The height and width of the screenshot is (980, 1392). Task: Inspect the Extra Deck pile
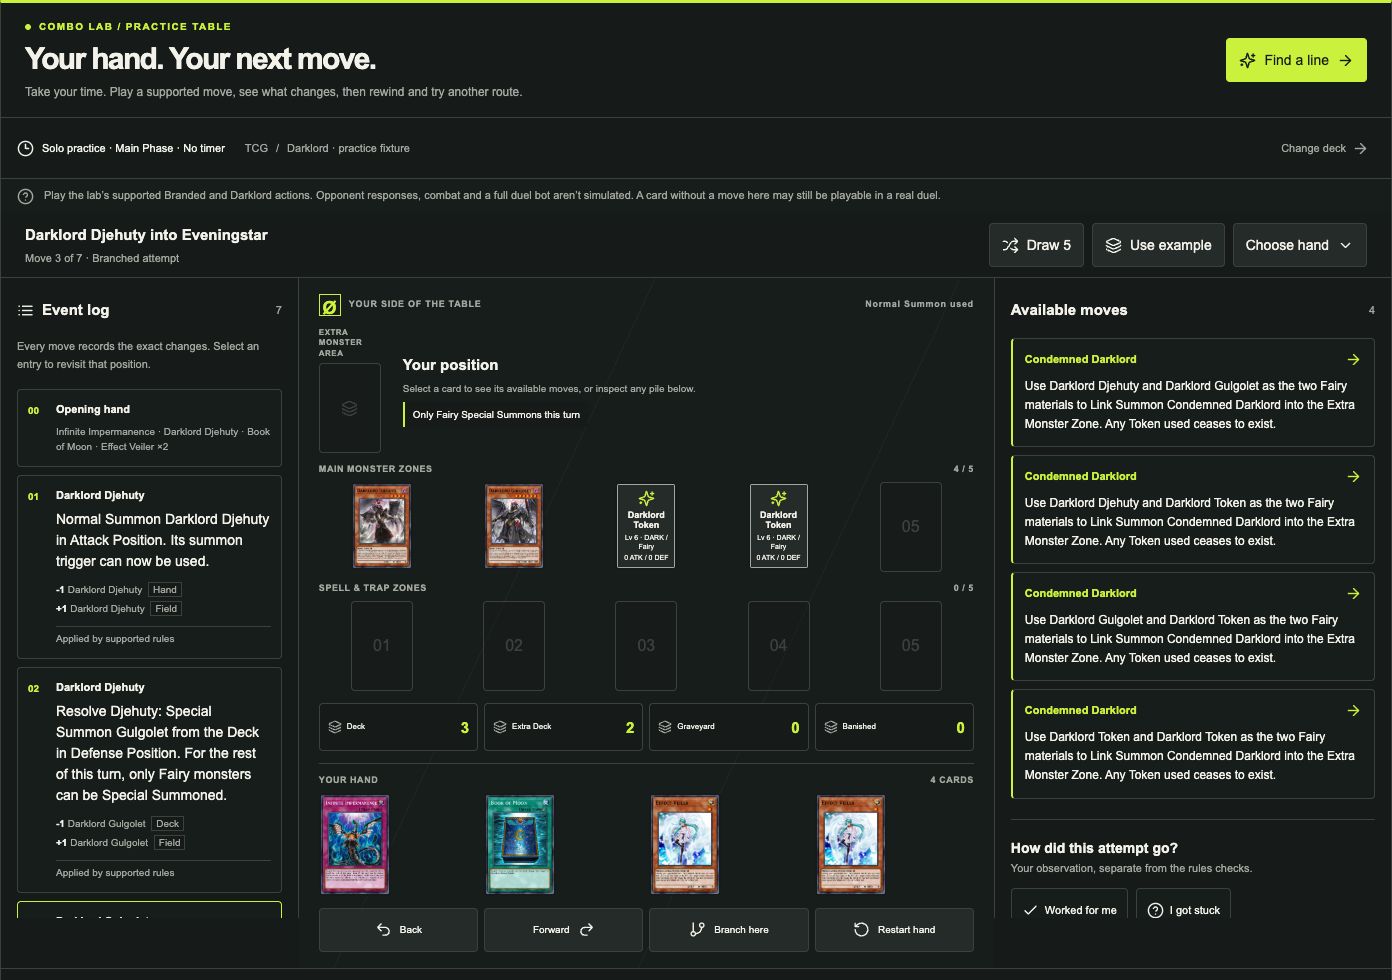click(x=563, y=727)
